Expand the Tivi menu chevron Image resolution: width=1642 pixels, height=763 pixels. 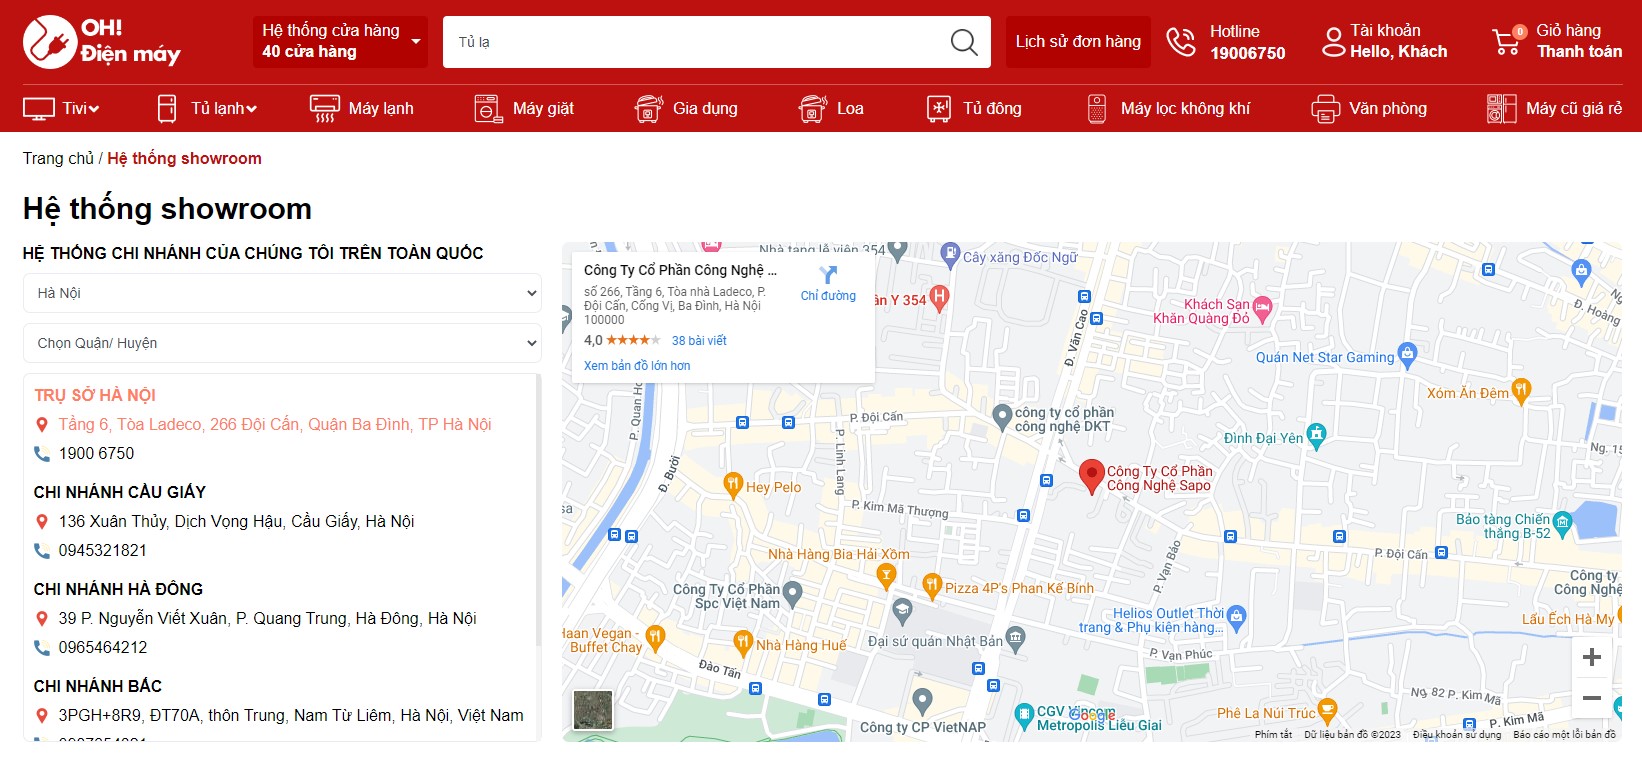(93, 109)
